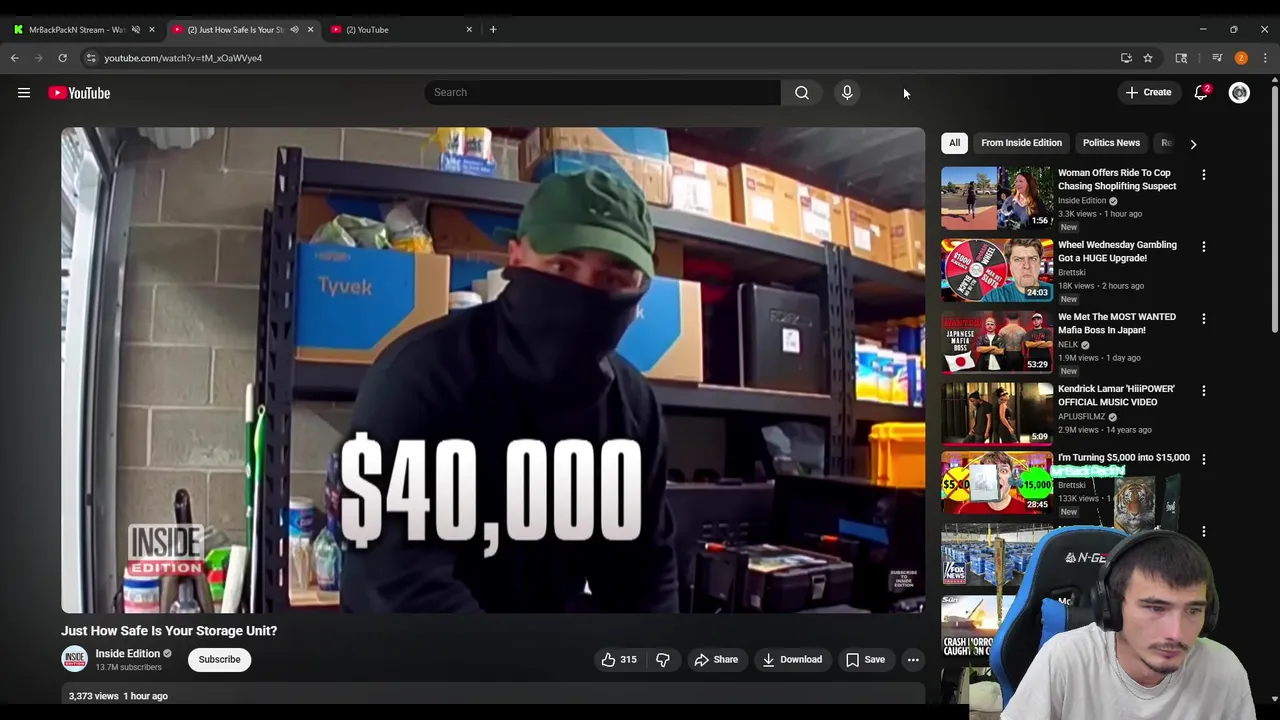The height and width of the screenshot is (720, 1280).
Task: Open the Chrome profile orange avatar
Action: tap(1241, 58)
